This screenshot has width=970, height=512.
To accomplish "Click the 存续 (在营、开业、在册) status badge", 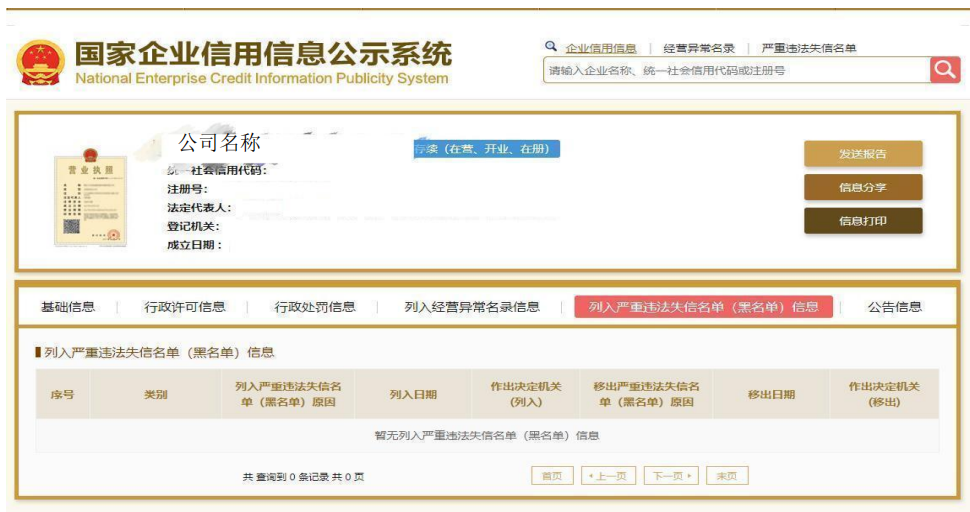I will tap(487, 149).
